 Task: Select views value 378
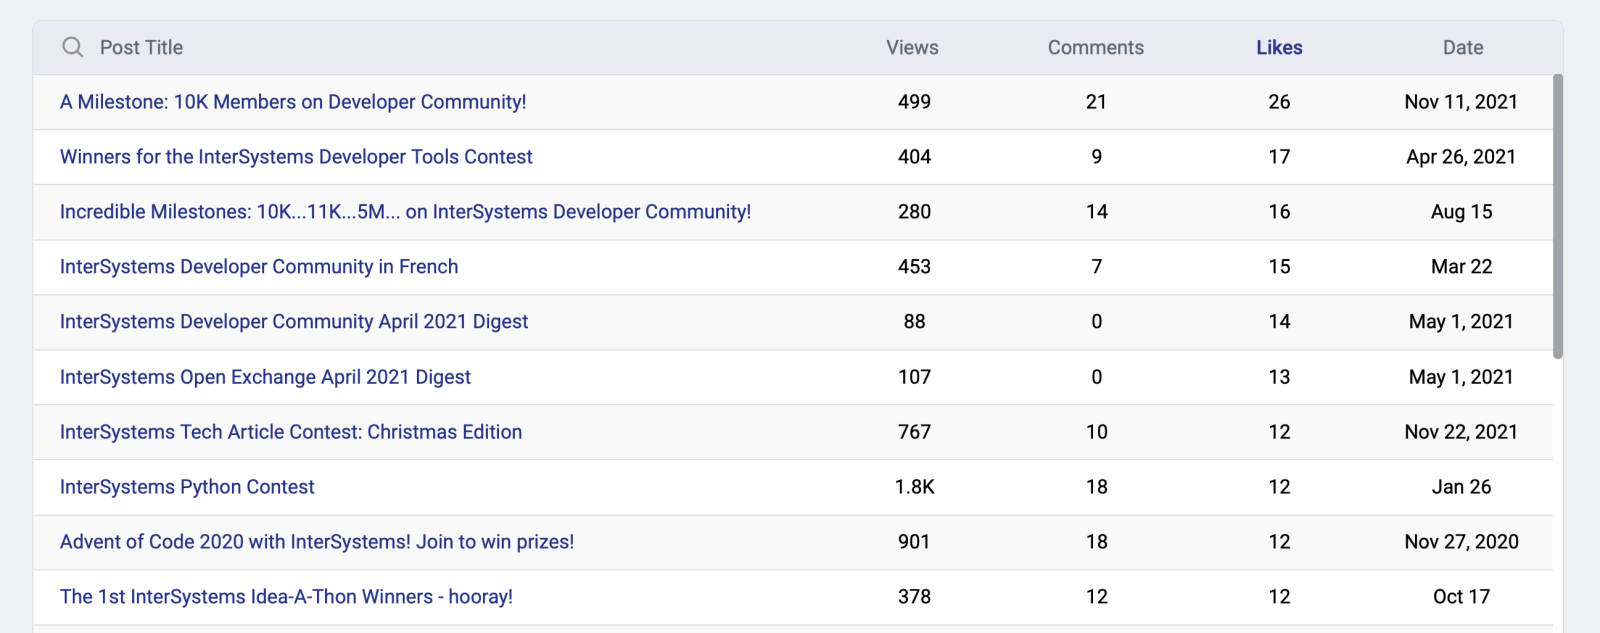pos(914,597)
